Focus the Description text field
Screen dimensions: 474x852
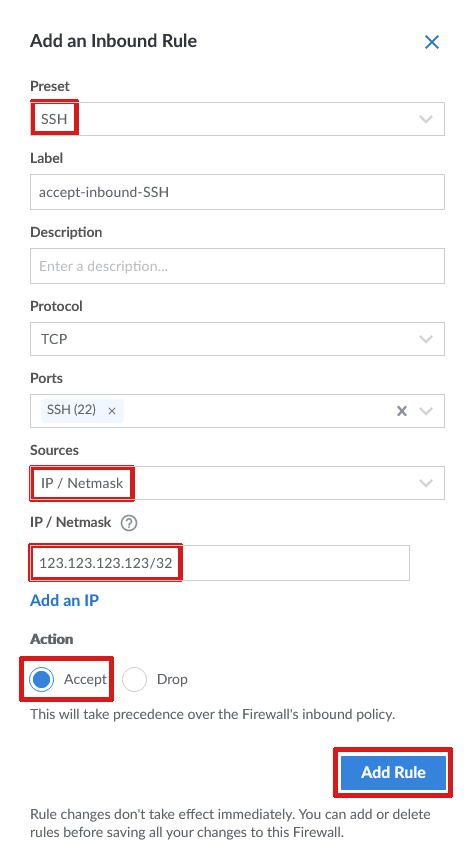(238, 266)
